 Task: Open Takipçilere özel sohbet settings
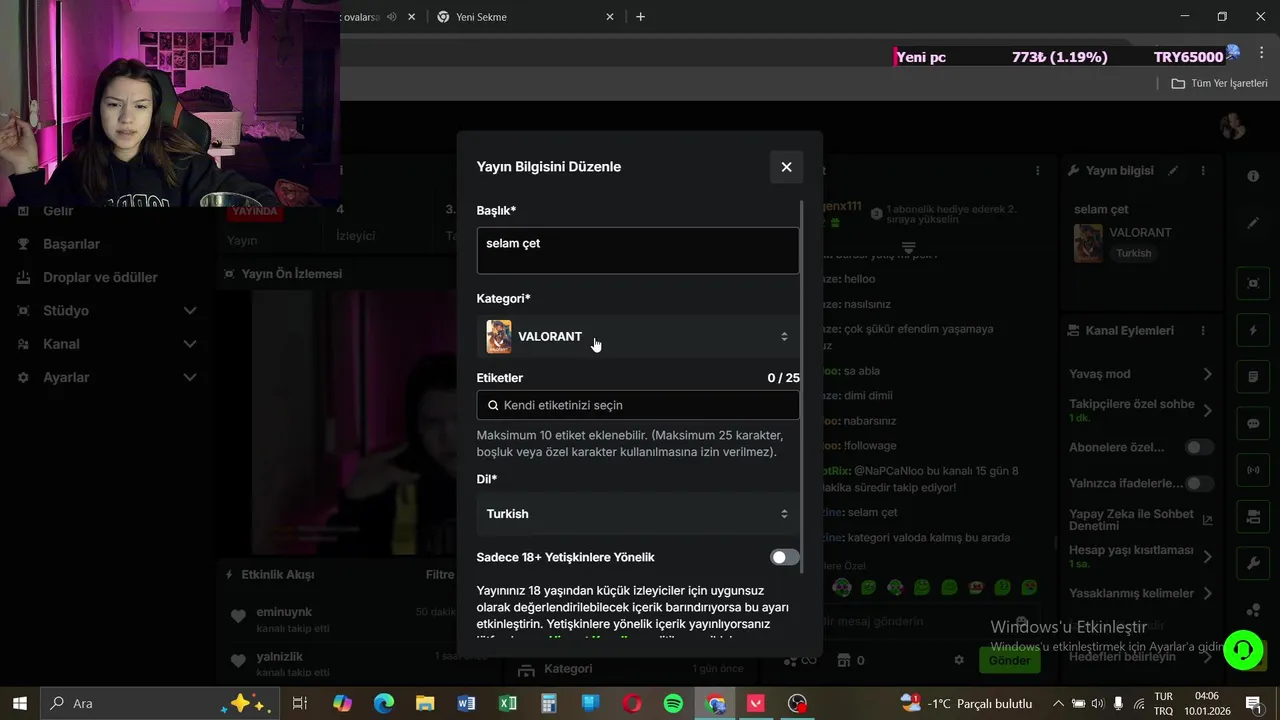tap(1140, 410)
